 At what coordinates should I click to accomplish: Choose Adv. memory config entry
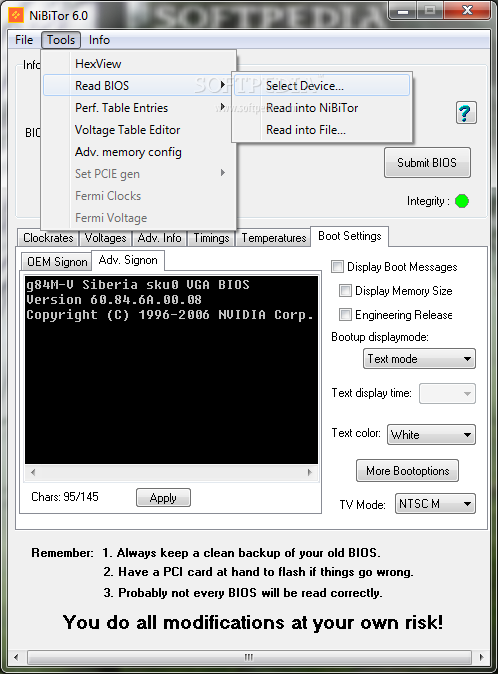(139, 152)
